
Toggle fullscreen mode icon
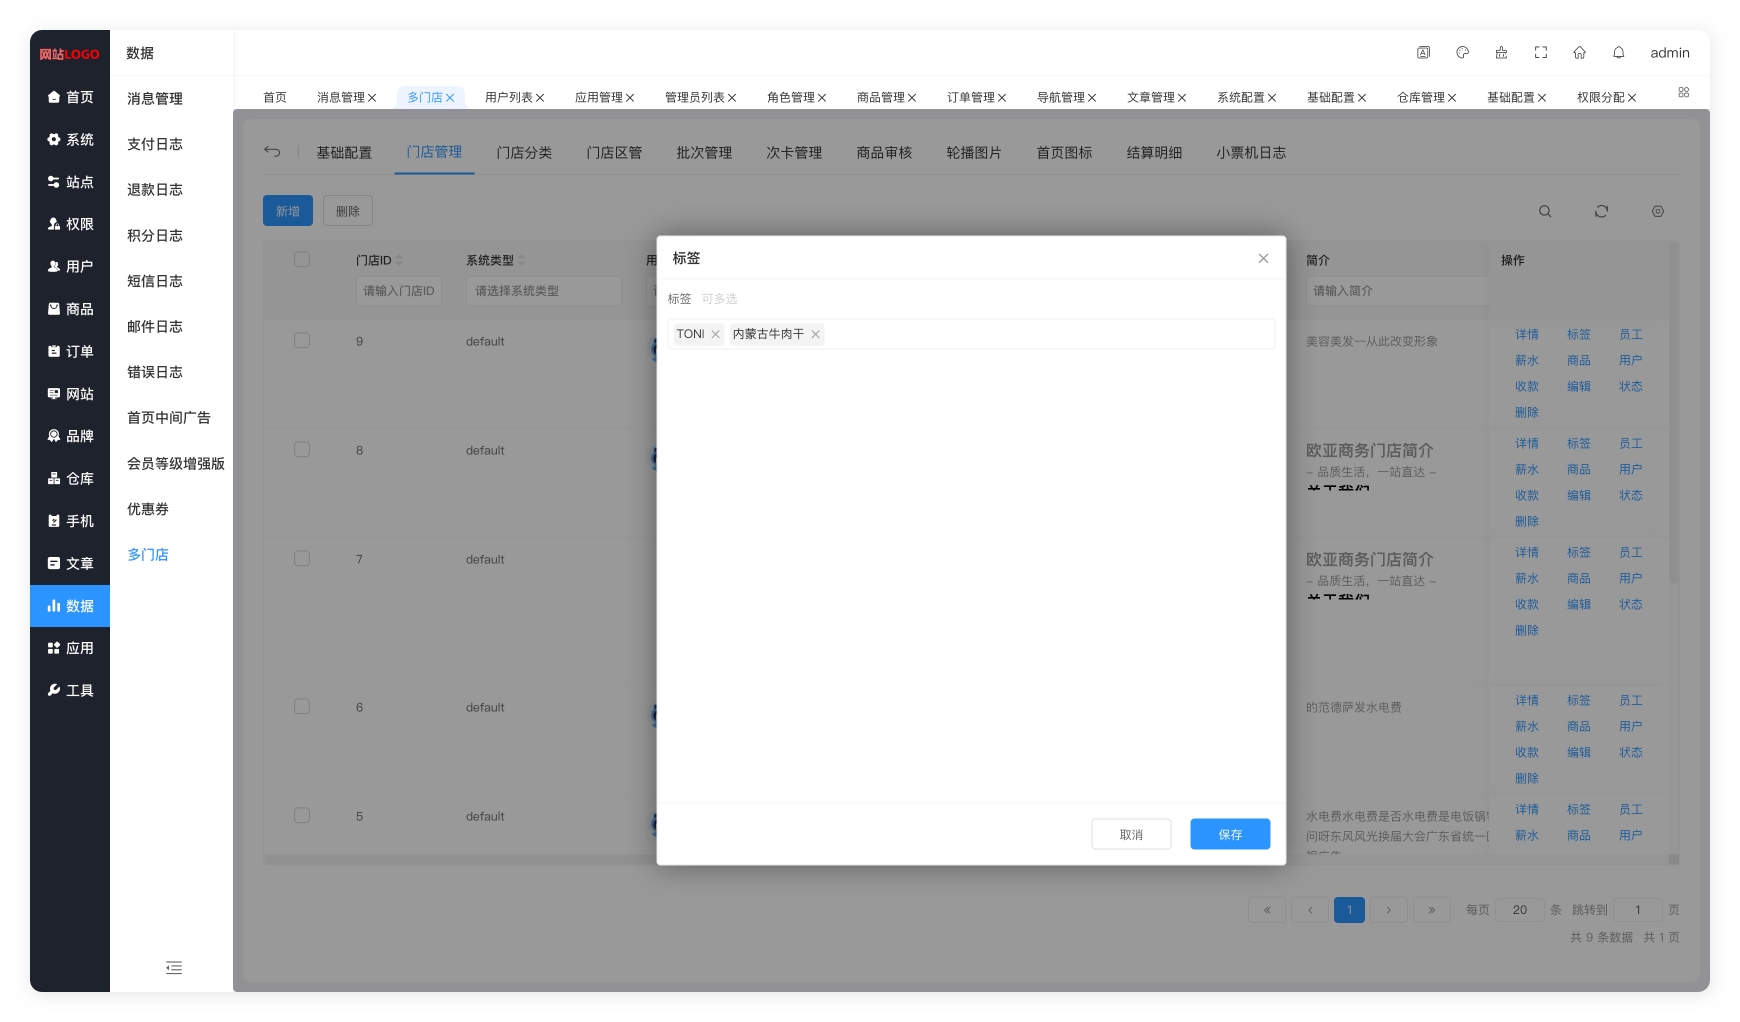click(x=1540, y=53)
